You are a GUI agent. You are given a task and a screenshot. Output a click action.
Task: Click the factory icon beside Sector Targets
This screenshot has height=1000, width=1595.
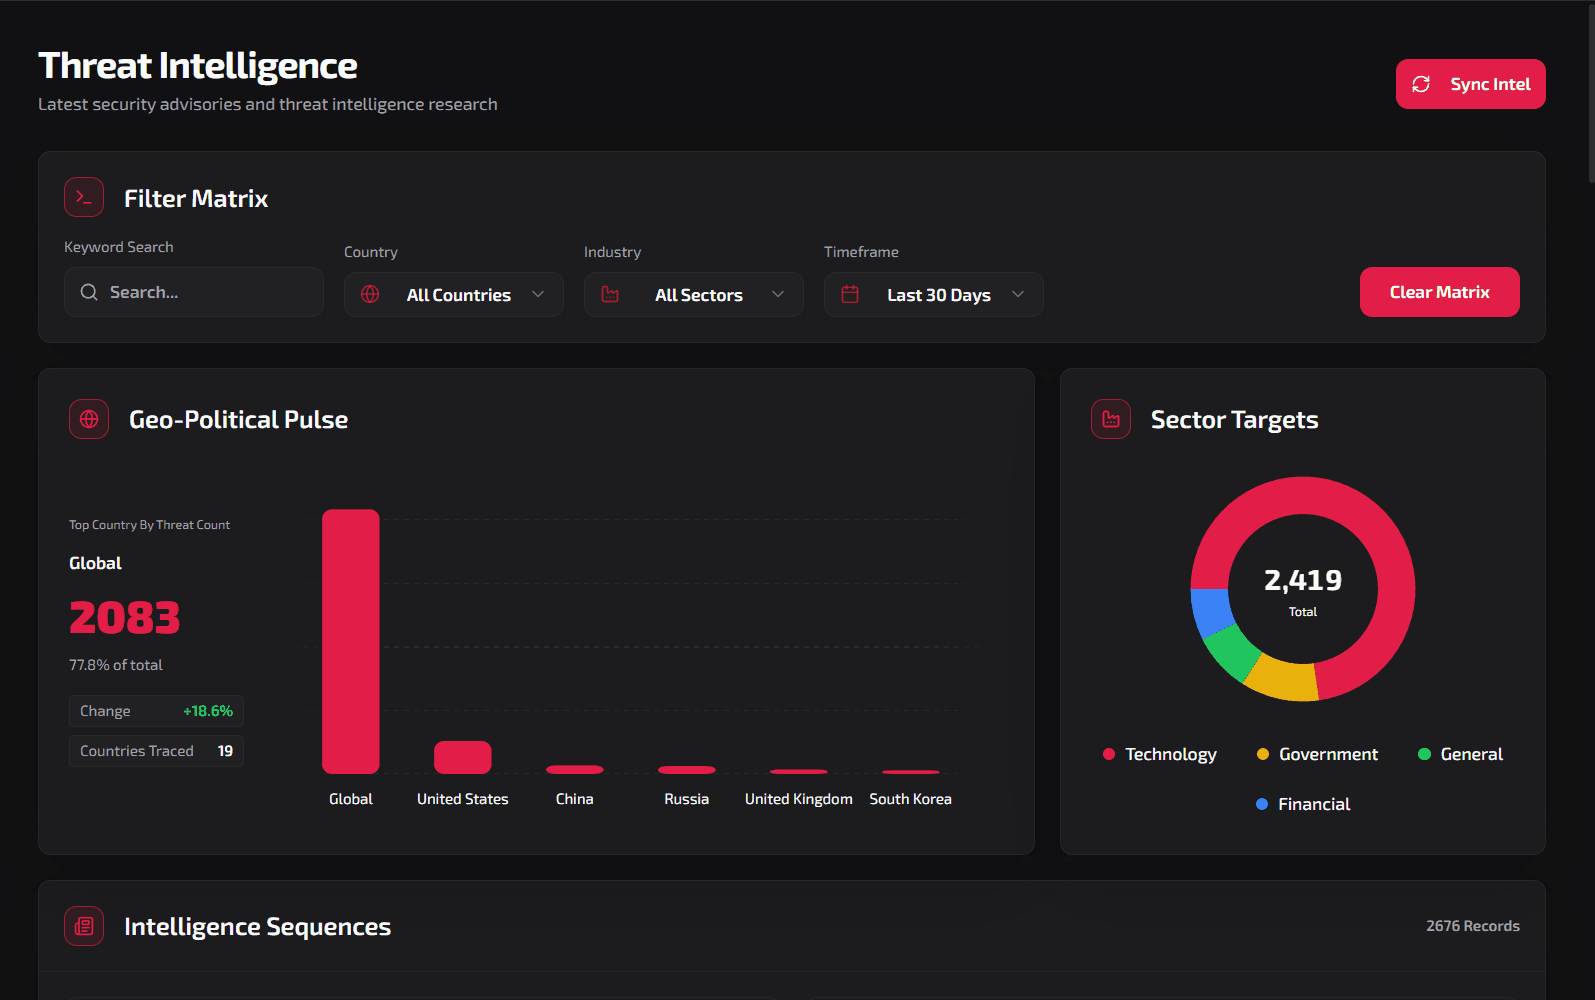1111,419
